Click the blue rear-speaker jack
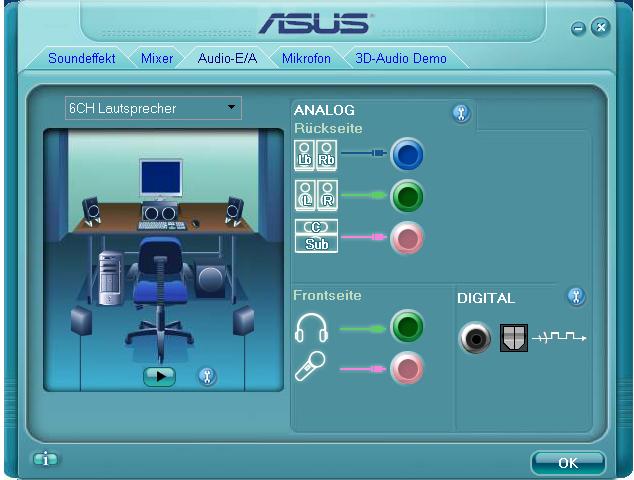 click(x=407, y=154)
